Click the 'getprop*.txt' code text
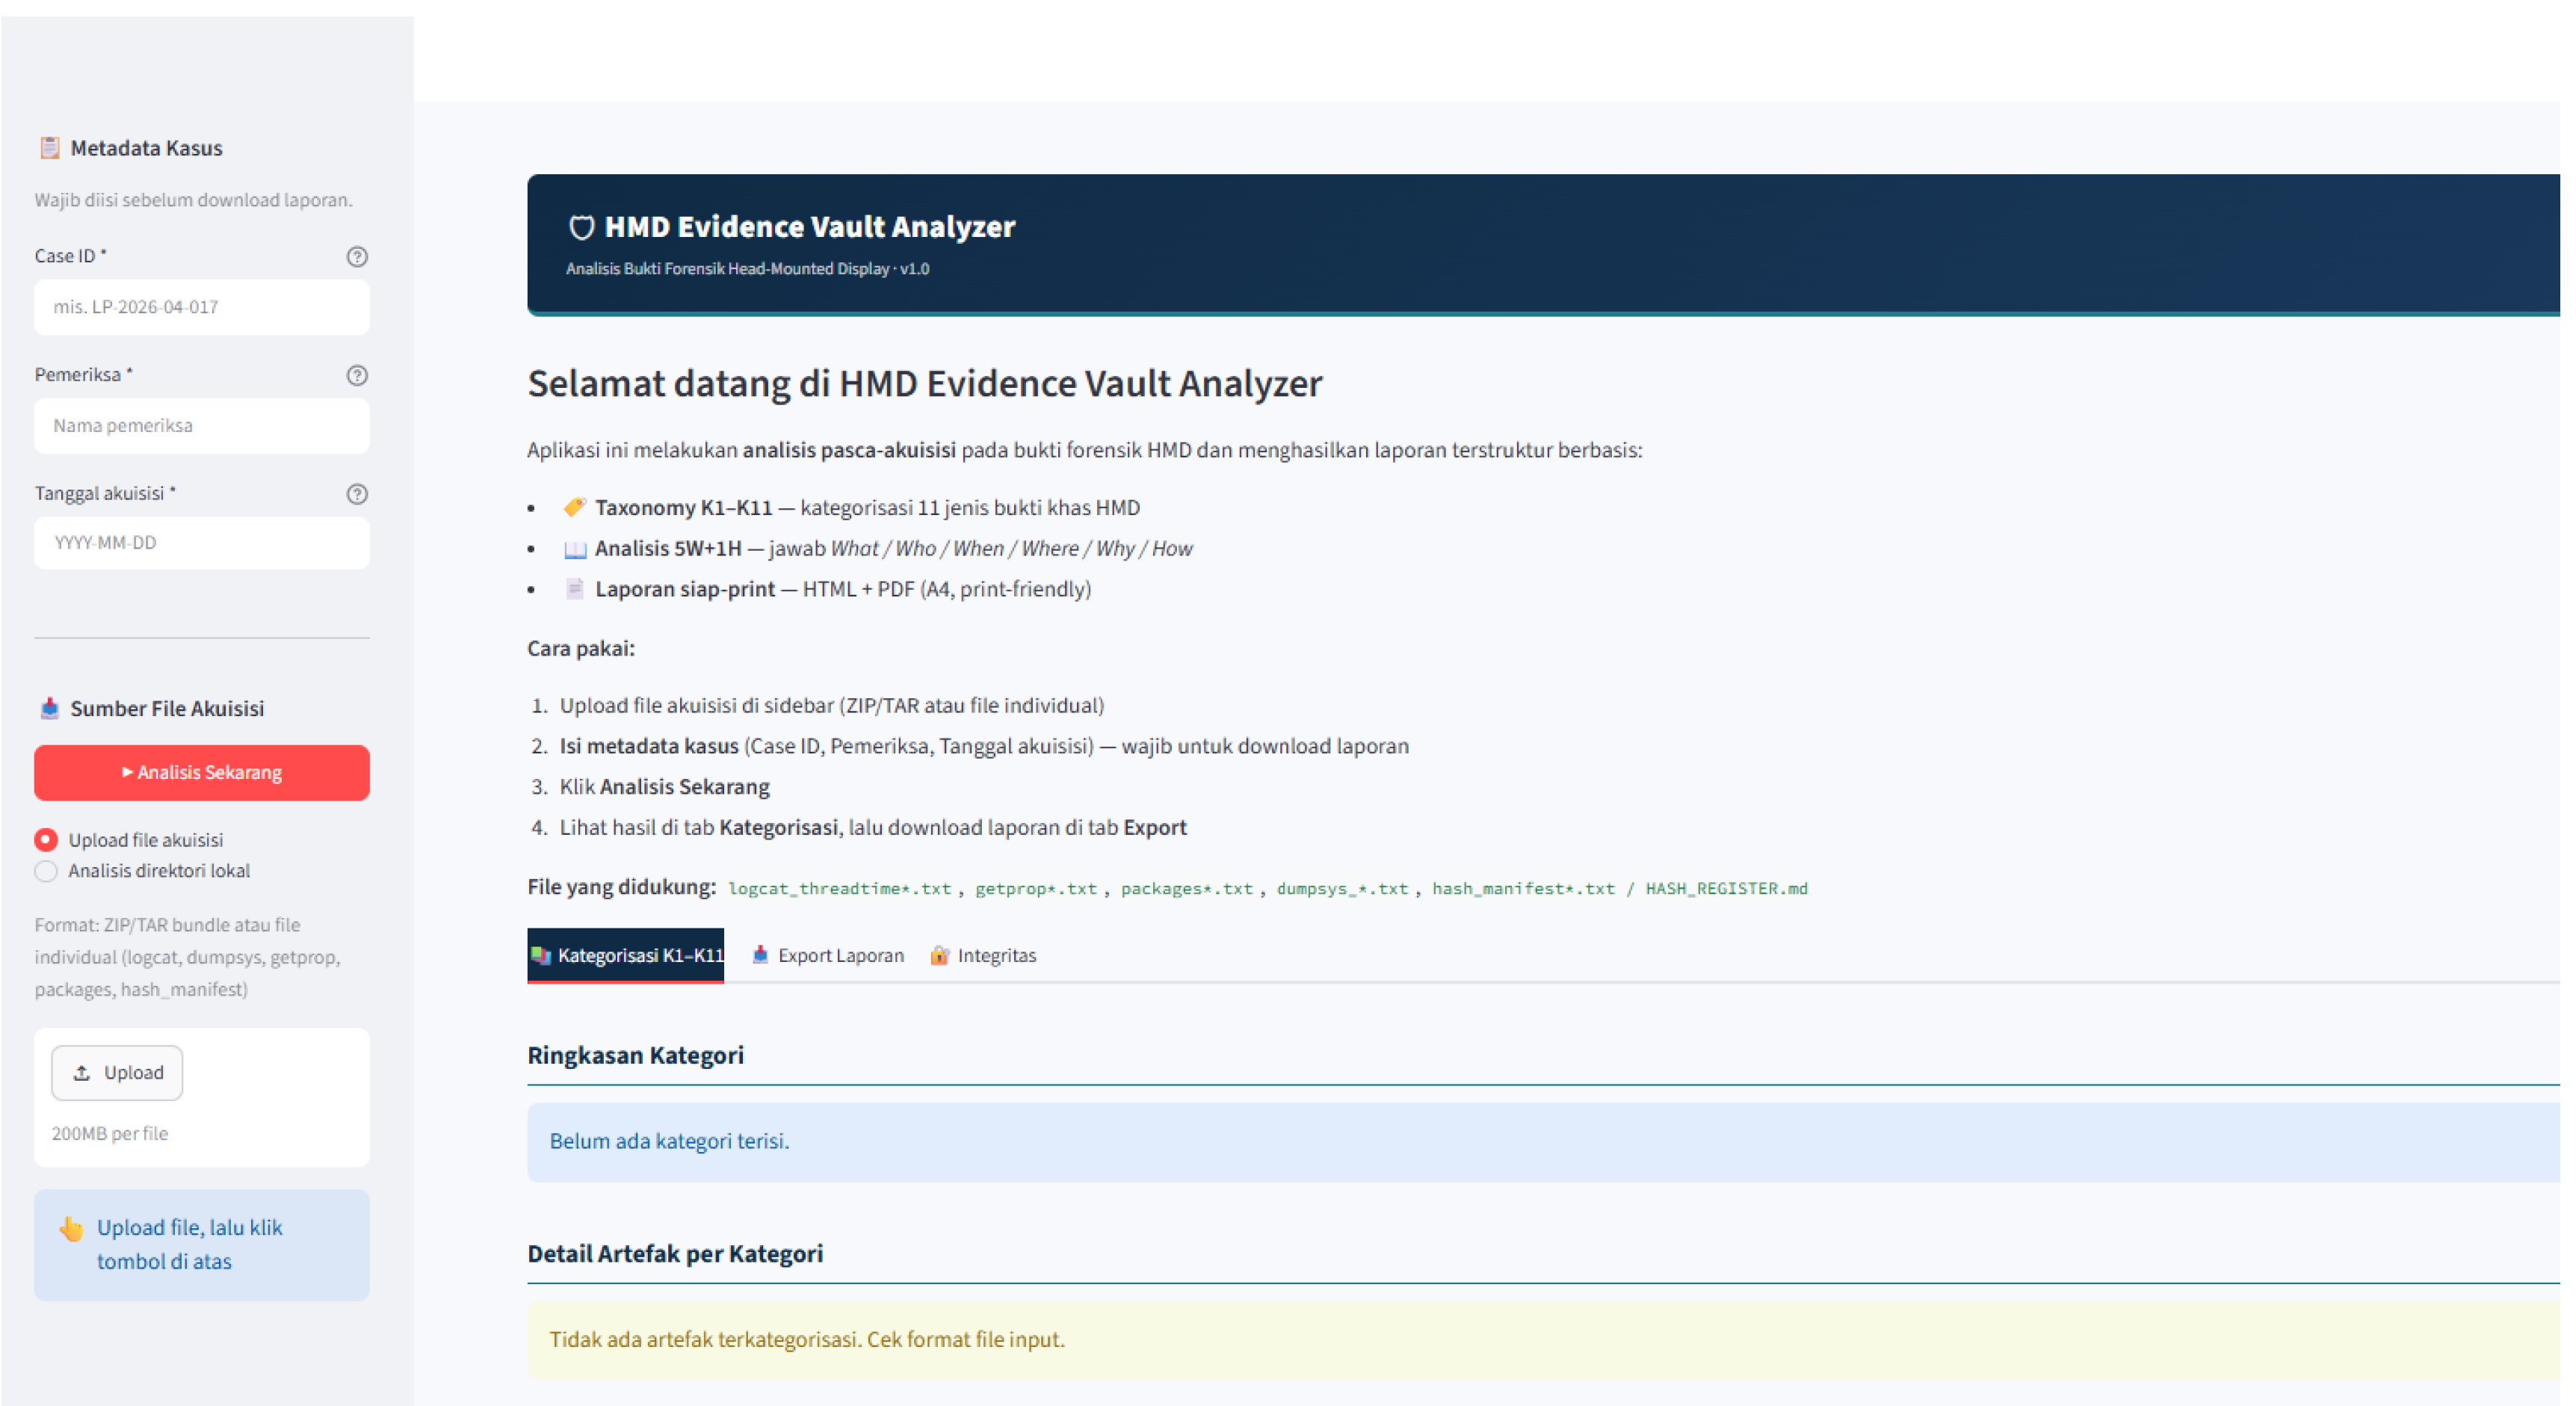Screen dimensions: 2576x1406 [1036, 889]
